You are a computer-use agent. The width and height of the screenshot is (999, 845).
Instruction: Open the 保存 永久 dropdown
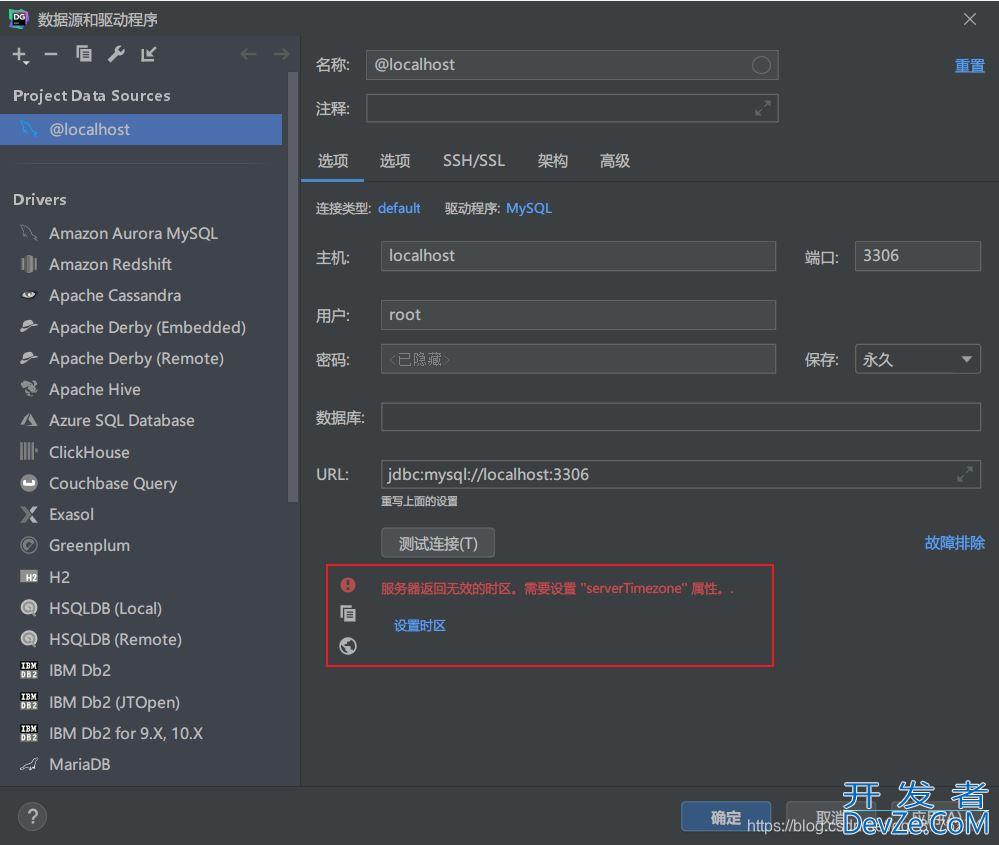point(917,359)
